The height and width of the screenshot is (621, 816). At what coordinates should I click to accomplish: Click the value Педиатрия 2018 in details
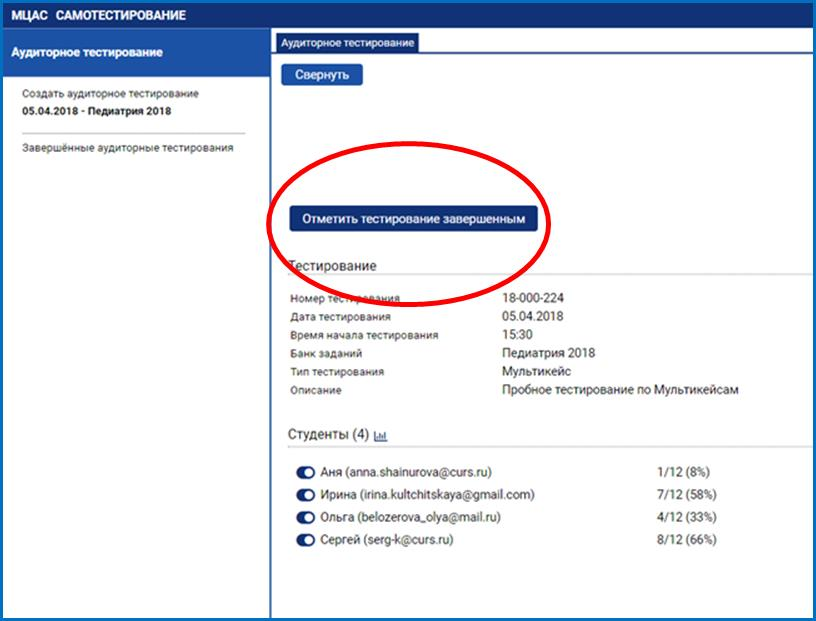point(549,353)
